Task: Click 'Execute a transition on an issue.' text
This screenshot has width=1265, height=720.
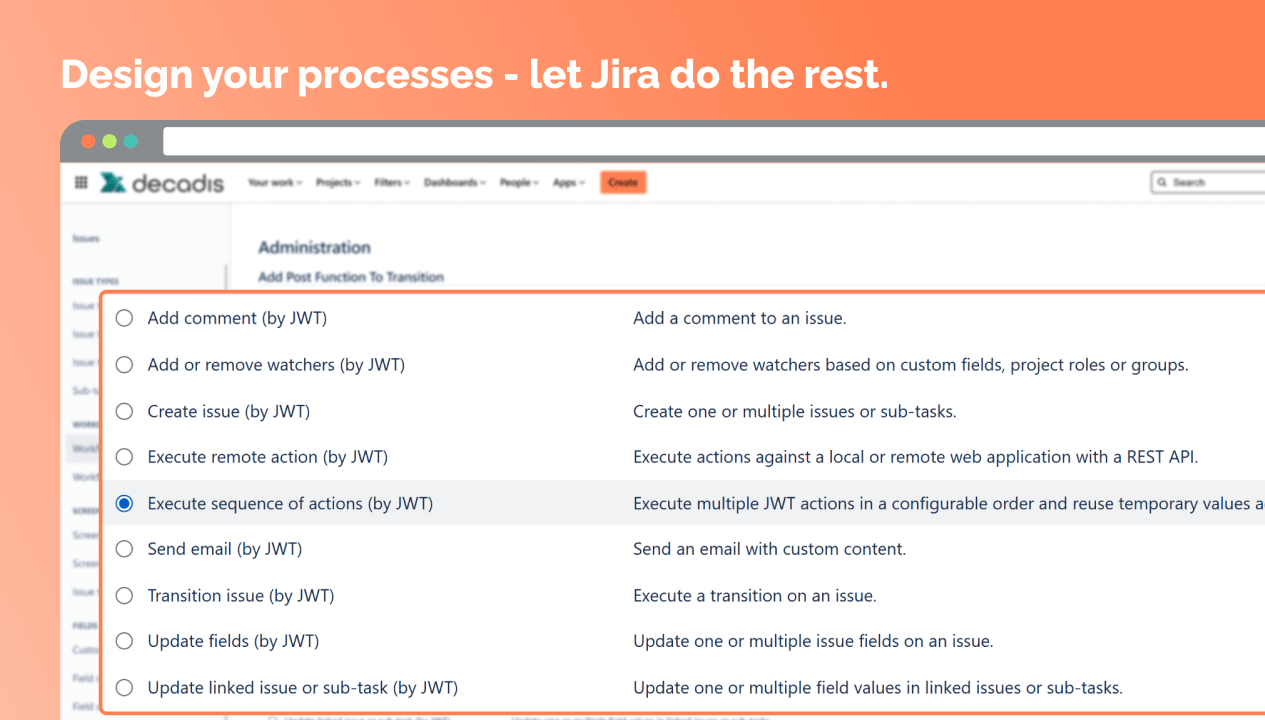Action: point(755,595)
